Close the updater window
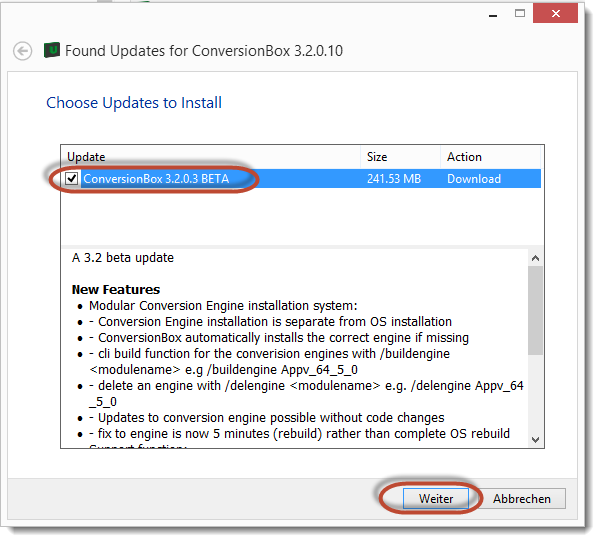600x542 pixels. 555,14
